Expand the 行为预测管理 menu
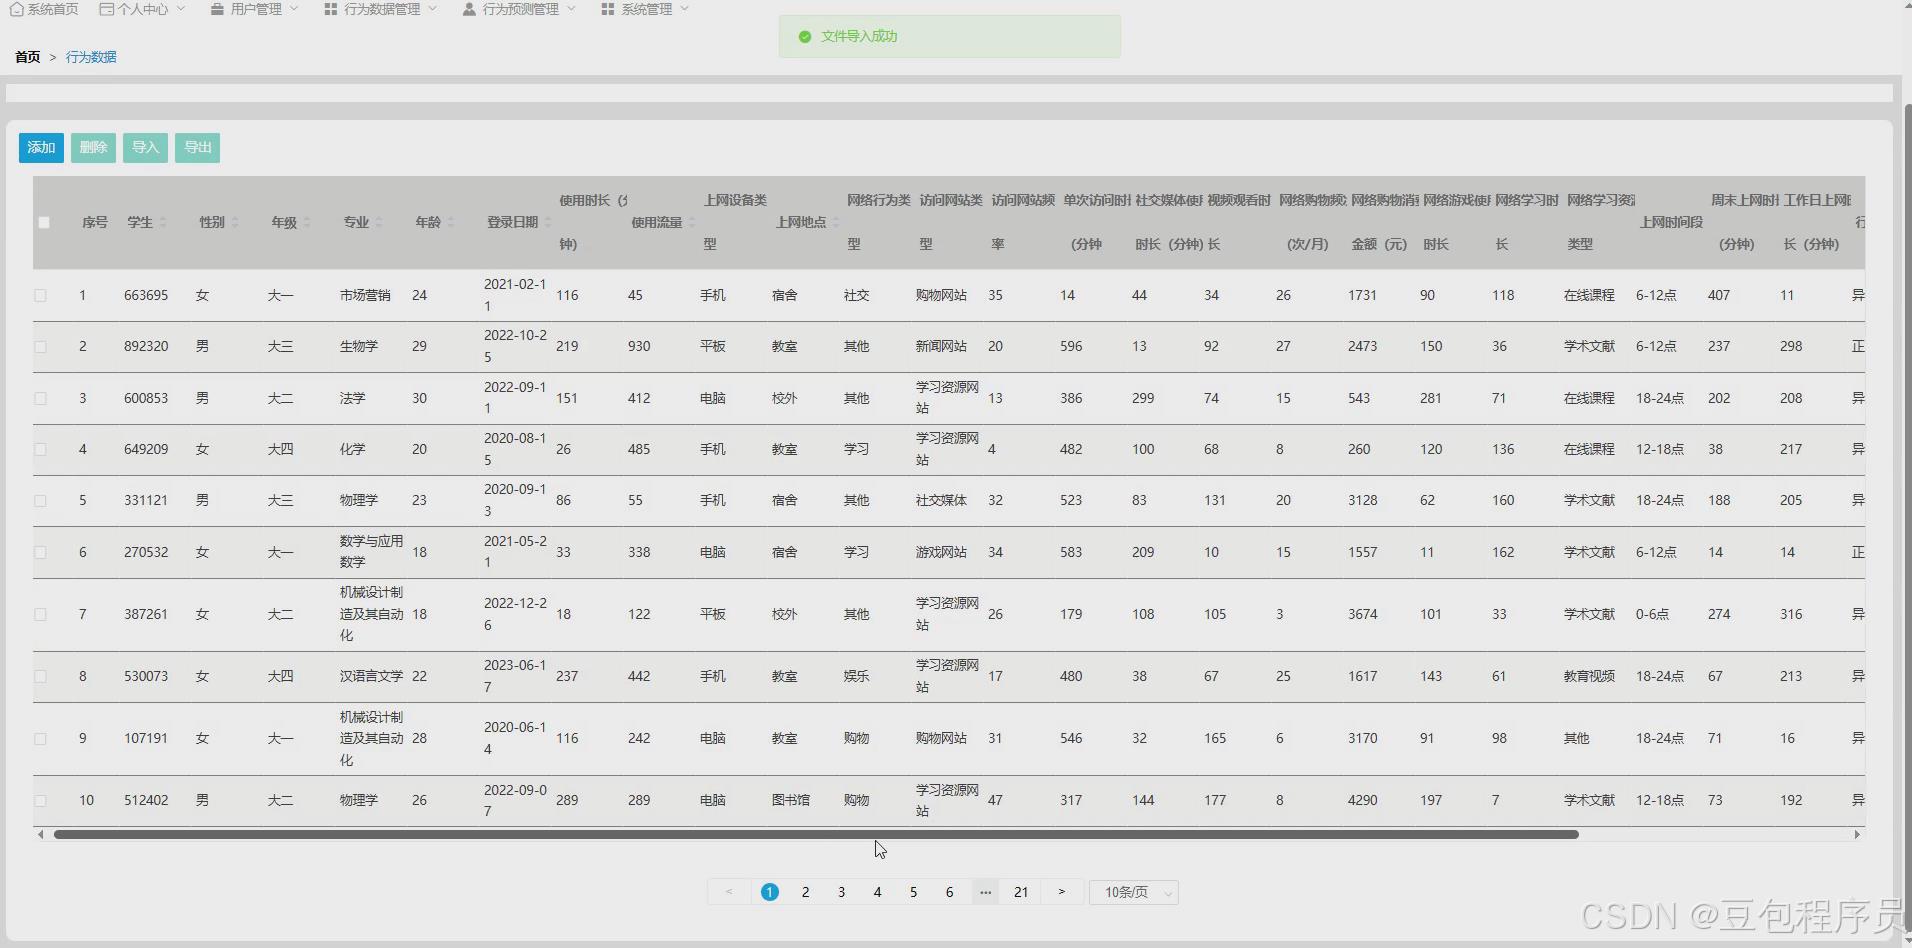The width and height of the screenshot is (1912, 948). tap(519, 9)
